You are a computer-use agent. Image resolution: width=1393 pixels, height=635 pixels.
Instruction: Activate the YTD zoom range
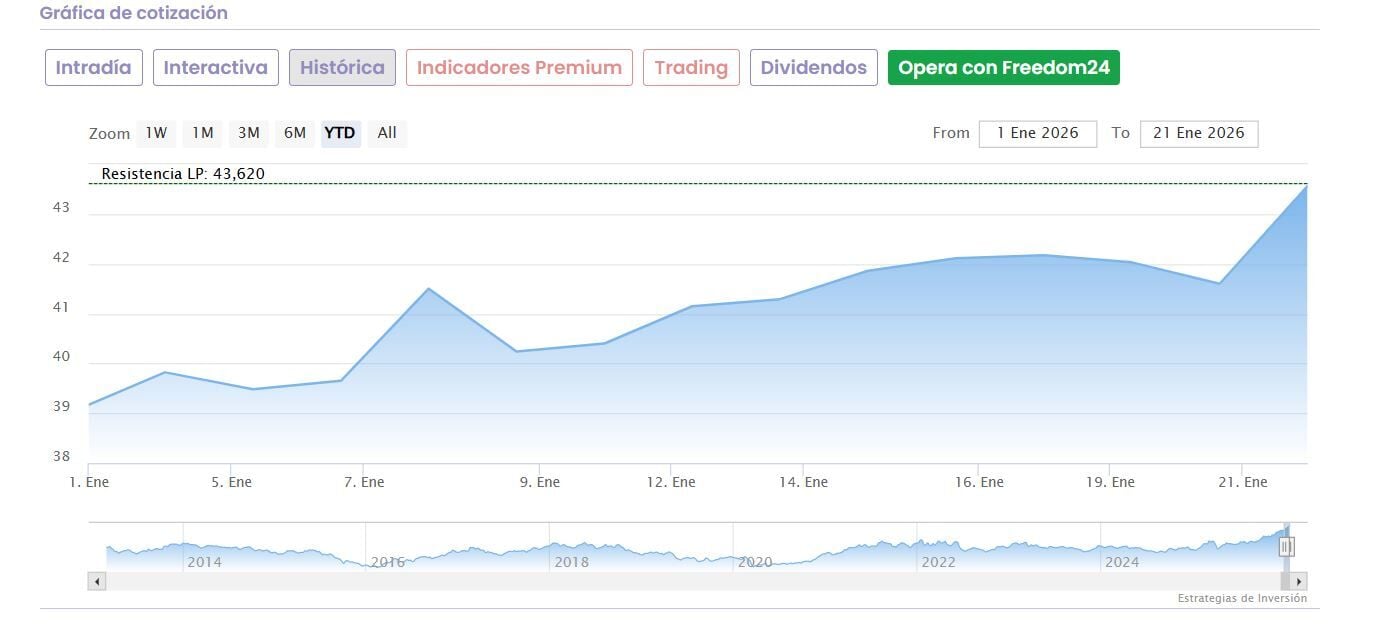340,133
